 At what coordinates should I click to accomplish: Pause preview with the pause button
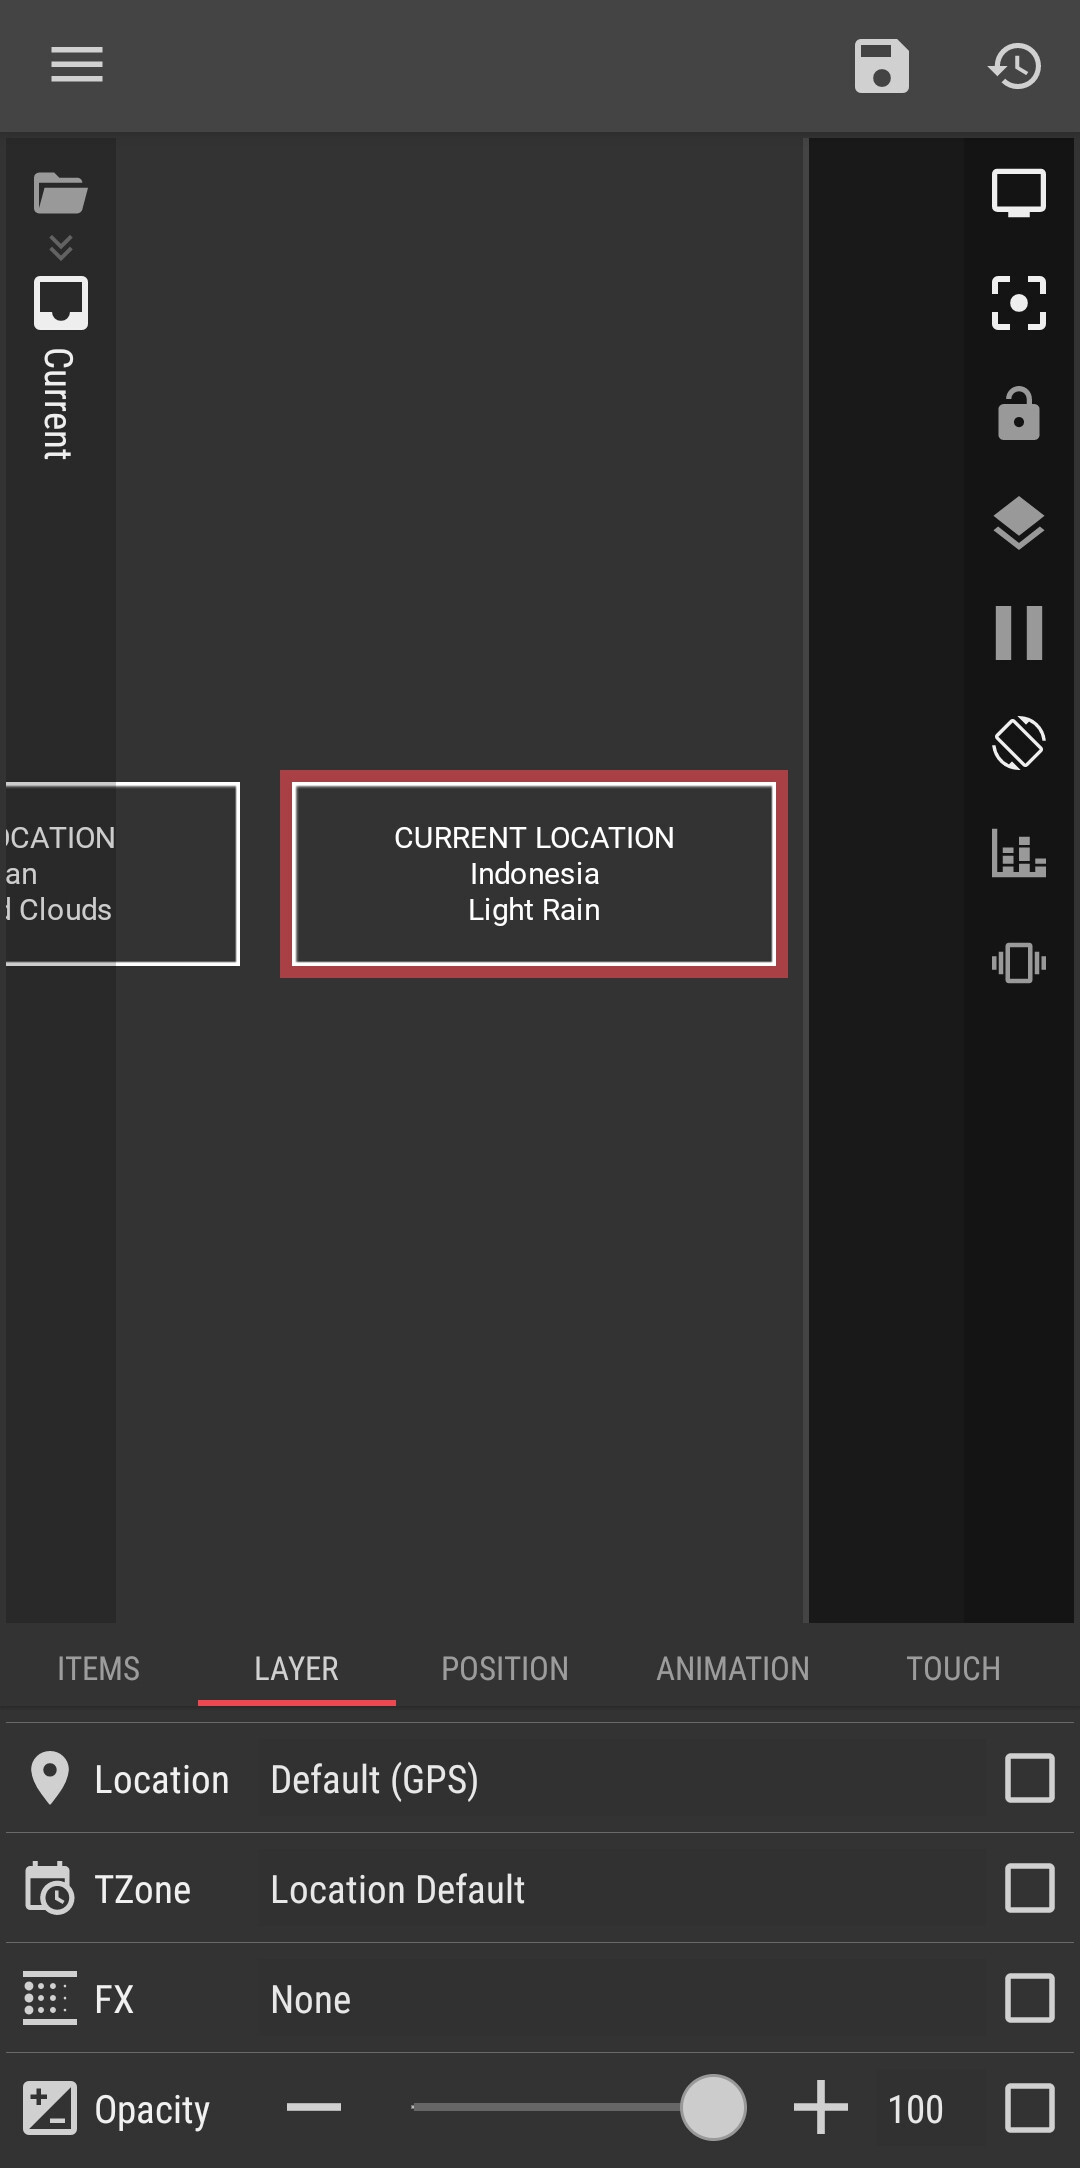[1018, 633]
